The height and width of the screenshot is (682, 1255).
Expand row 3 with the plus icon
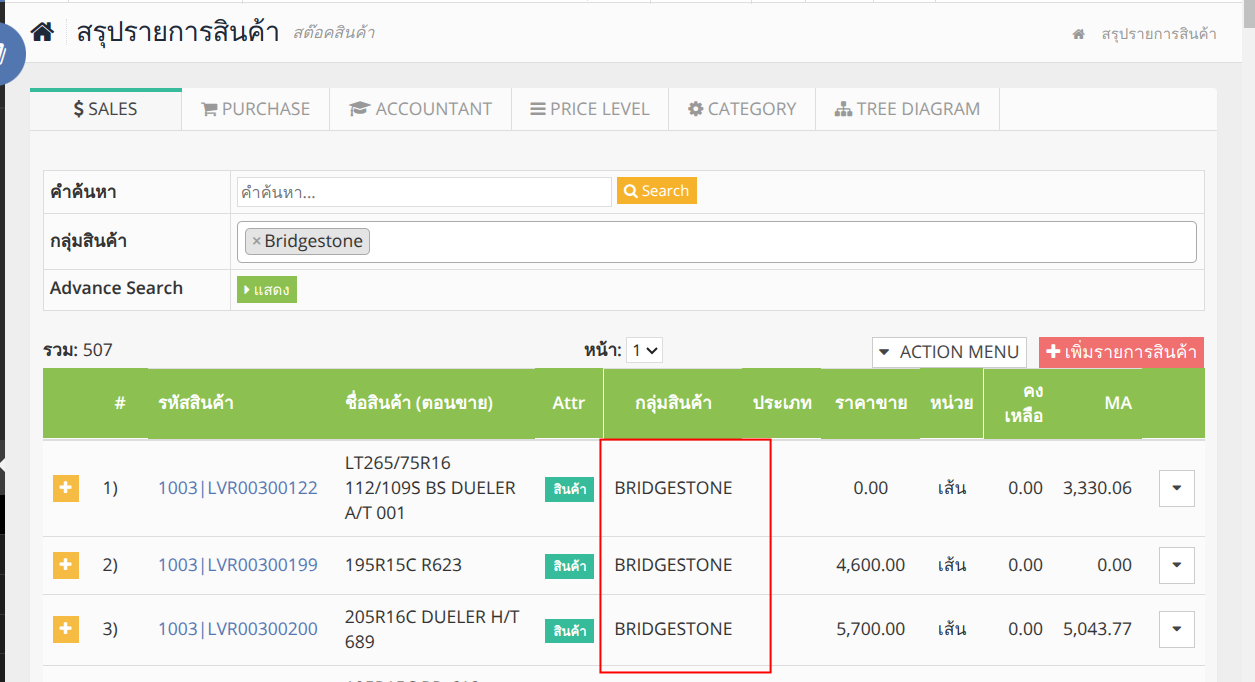coord(66,629)
